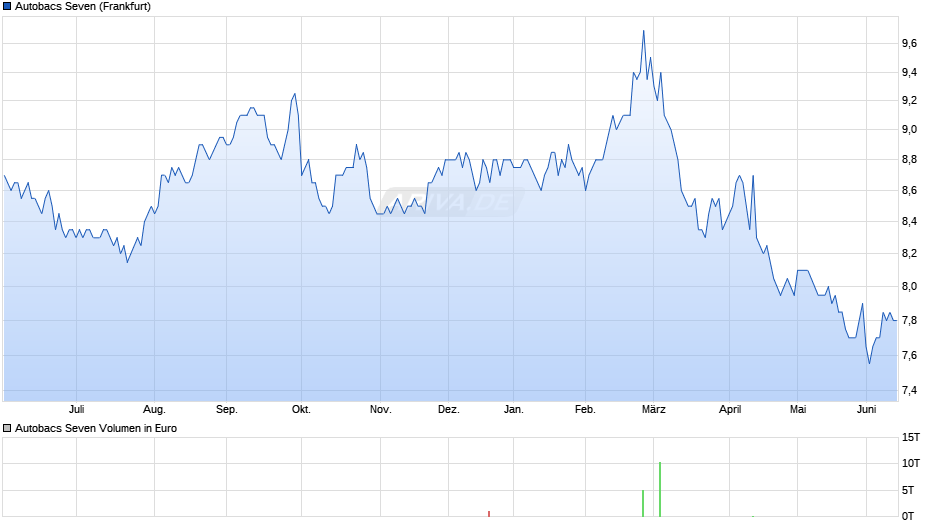Viewport: 940px width, 526px height.
Task: Click the tallest green volume bar in March
Action: pos(660,489)
